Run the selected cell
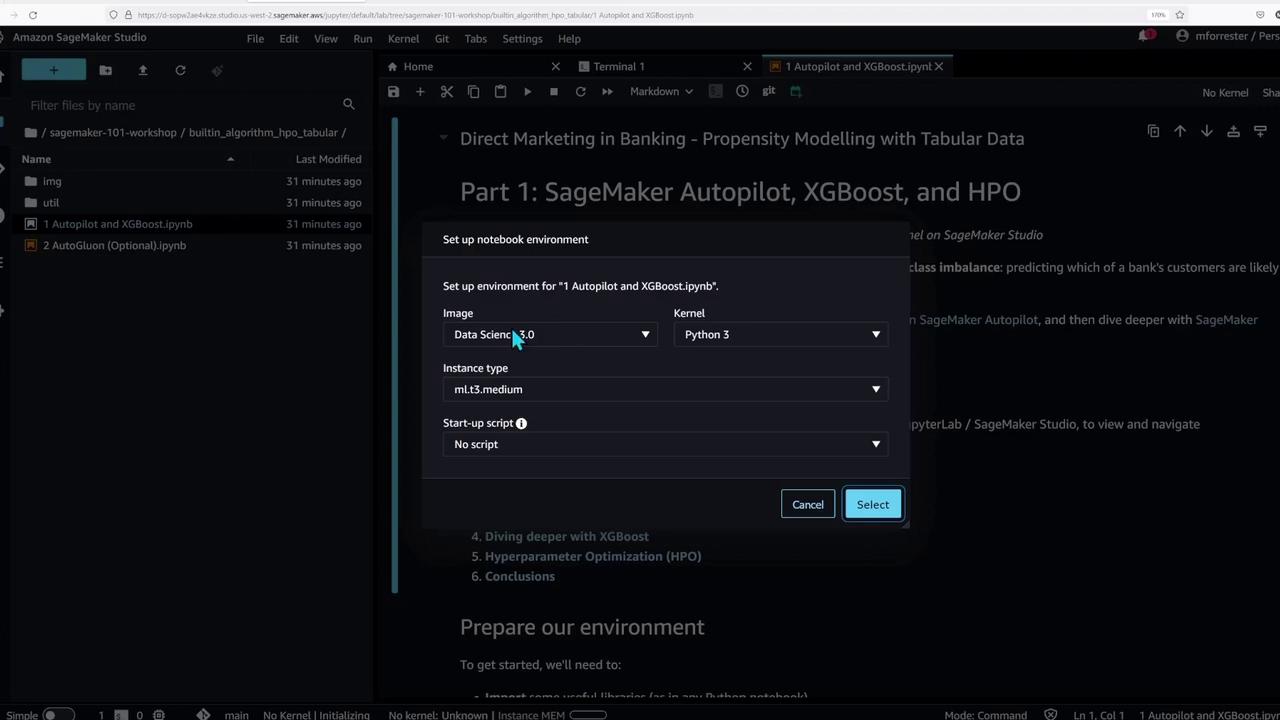 527,92
